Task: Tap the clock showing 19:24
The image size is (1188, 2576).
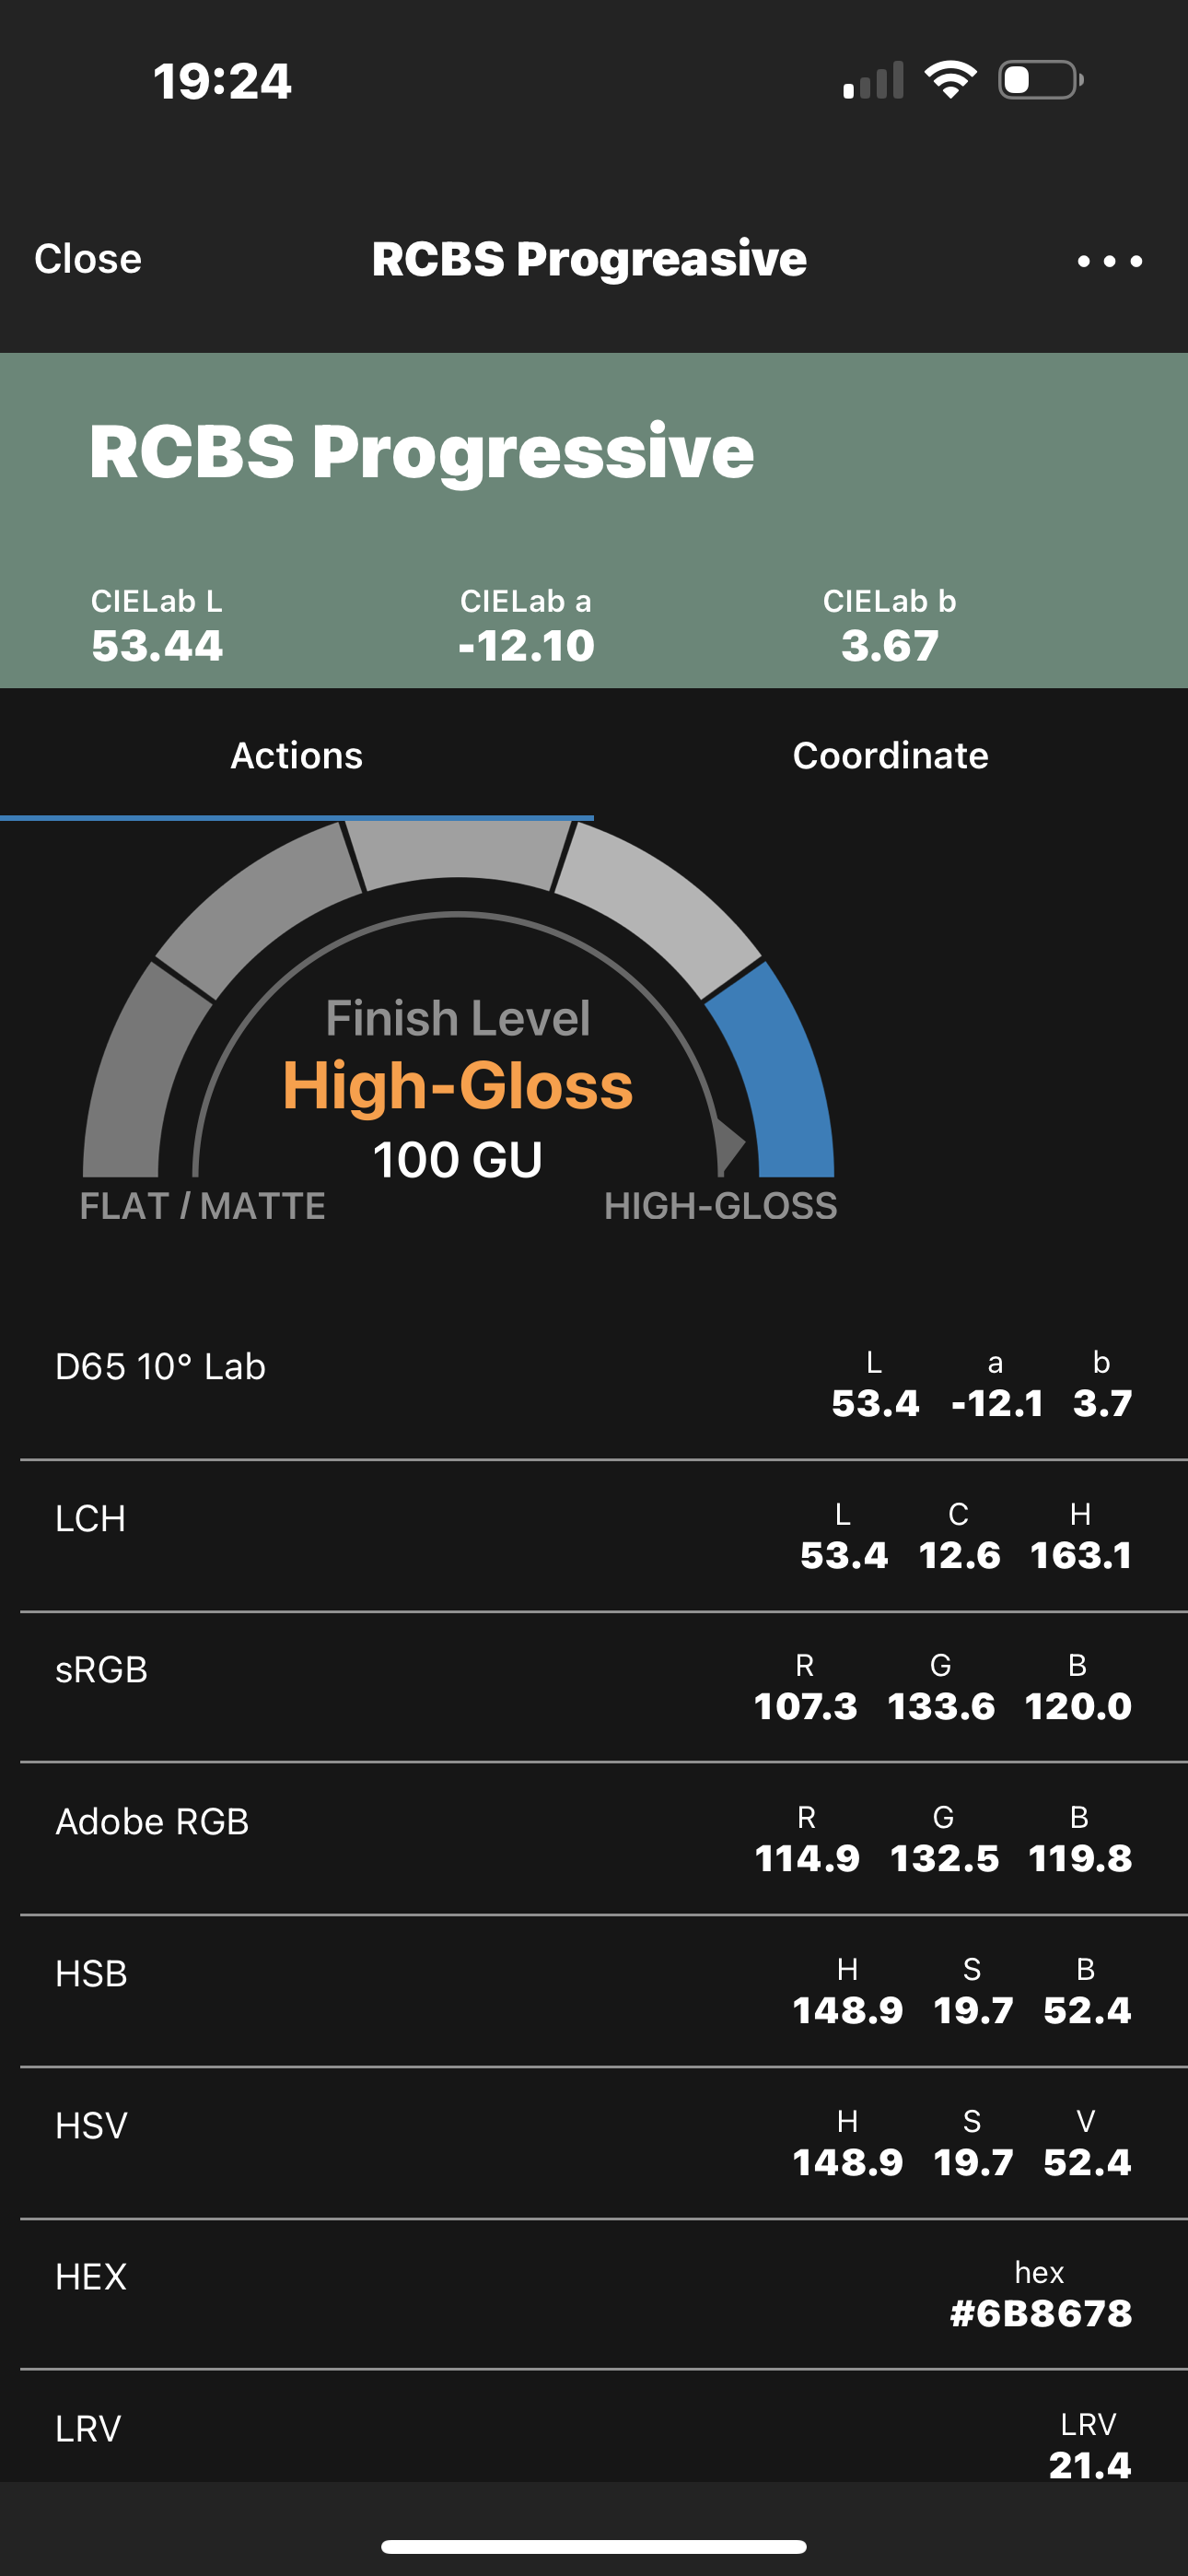Action: 222,81
